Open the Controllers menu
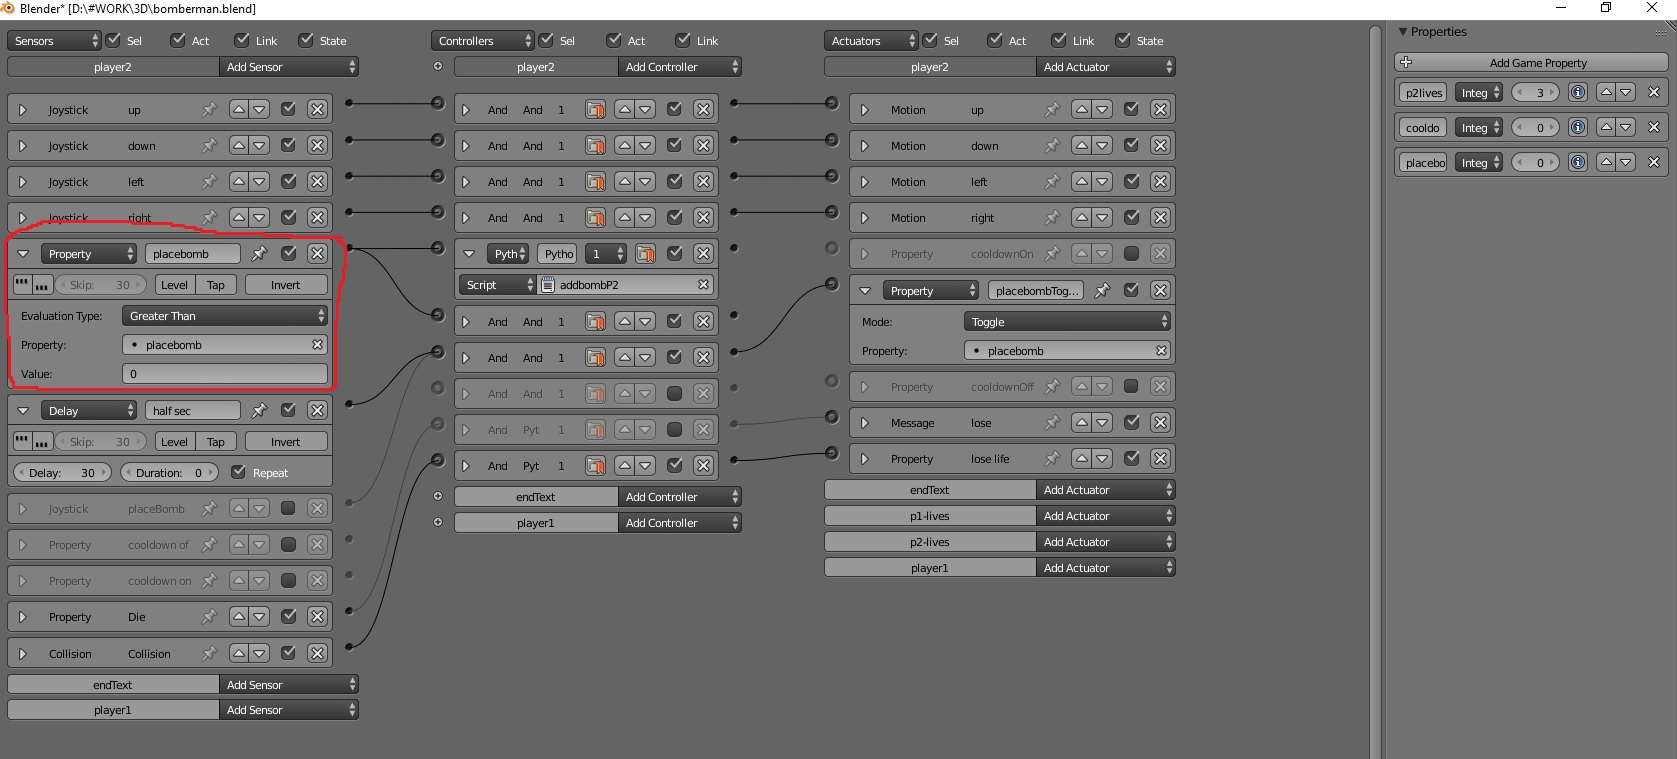 click(484, 41)
